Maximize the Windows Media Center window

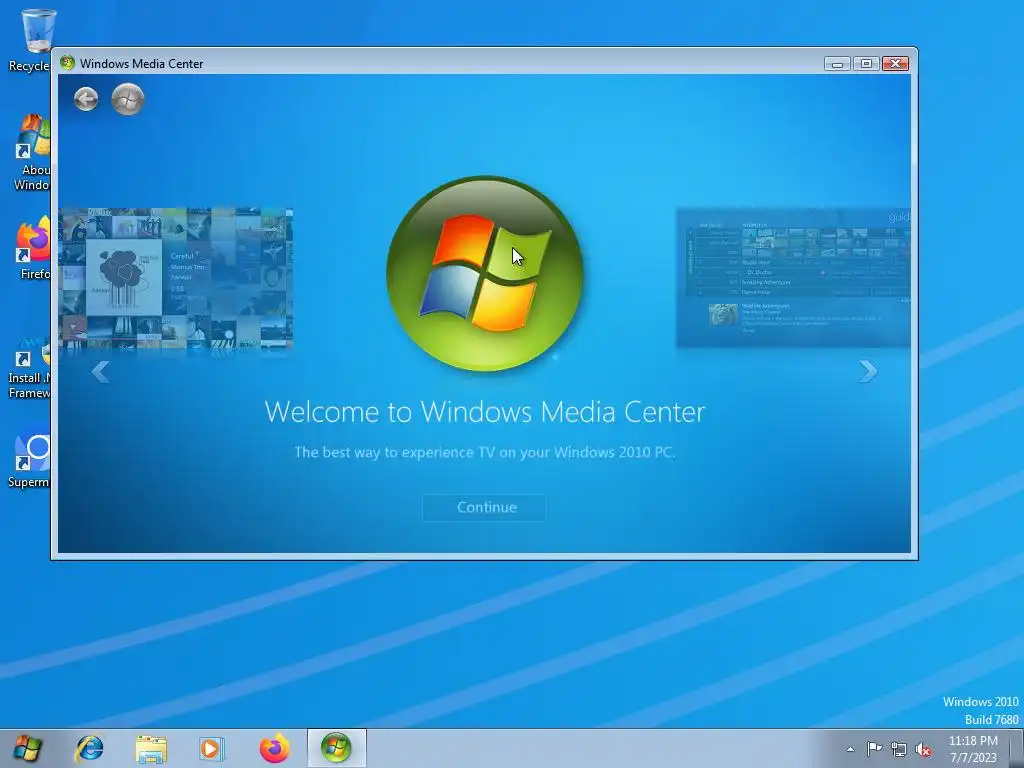866,63
